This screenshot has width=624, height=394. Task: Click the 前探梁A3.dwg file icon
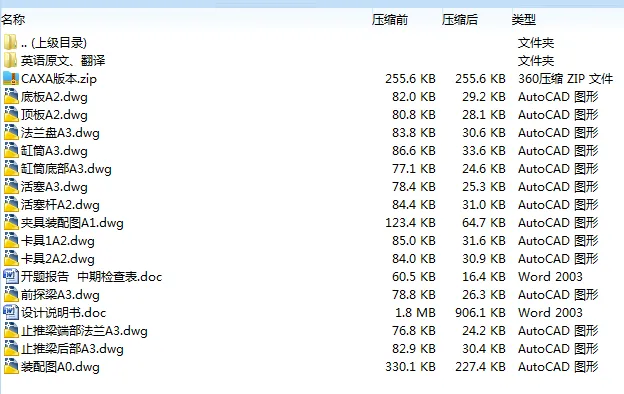pos(11,294)
